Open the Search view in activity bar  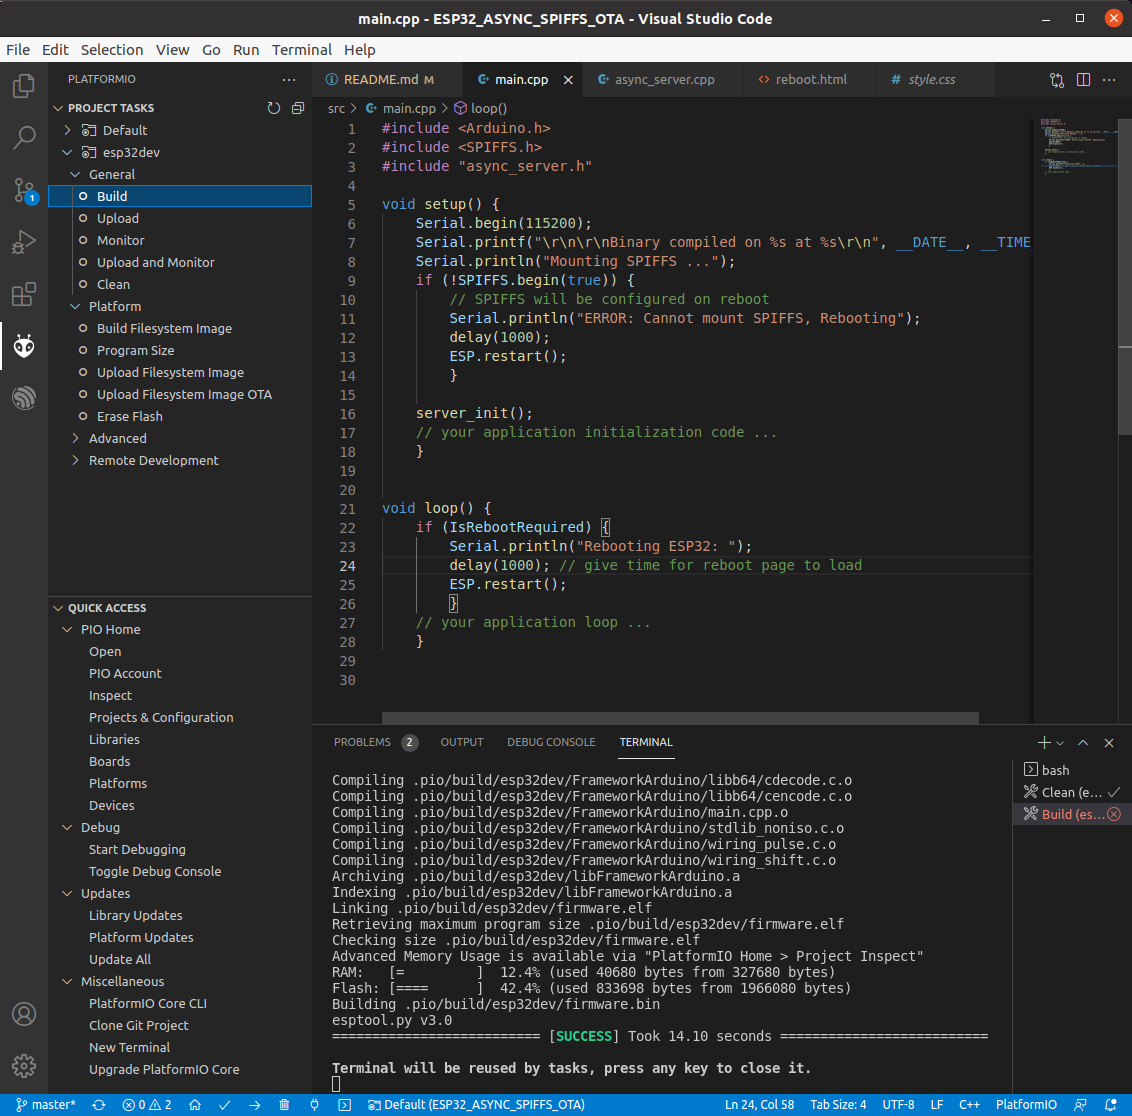click(x=24, y=137)
